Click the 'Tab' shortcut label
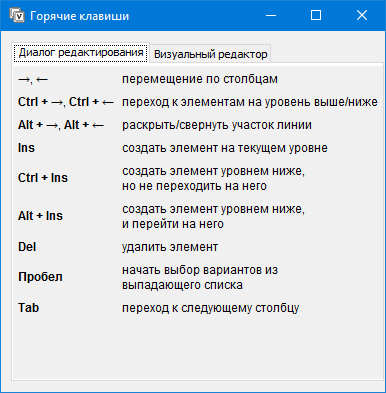This screenshot has height=393, width=386. click(x=28, y=308)
